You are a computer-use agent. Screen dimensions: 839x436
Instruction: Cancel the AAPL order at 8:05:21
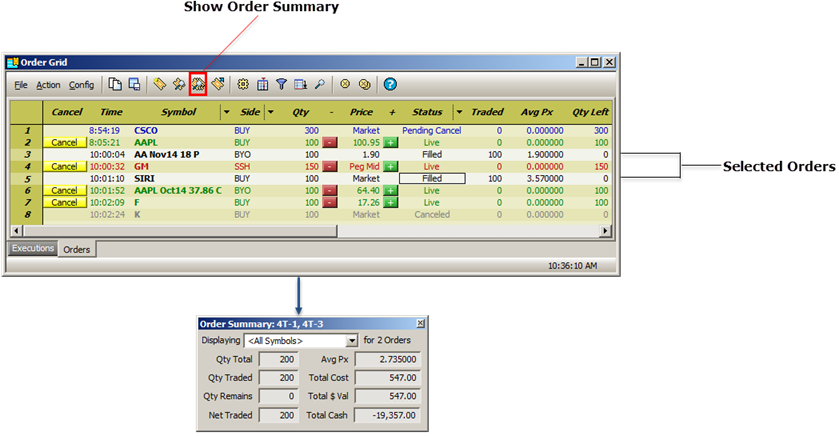click(65, 143)
